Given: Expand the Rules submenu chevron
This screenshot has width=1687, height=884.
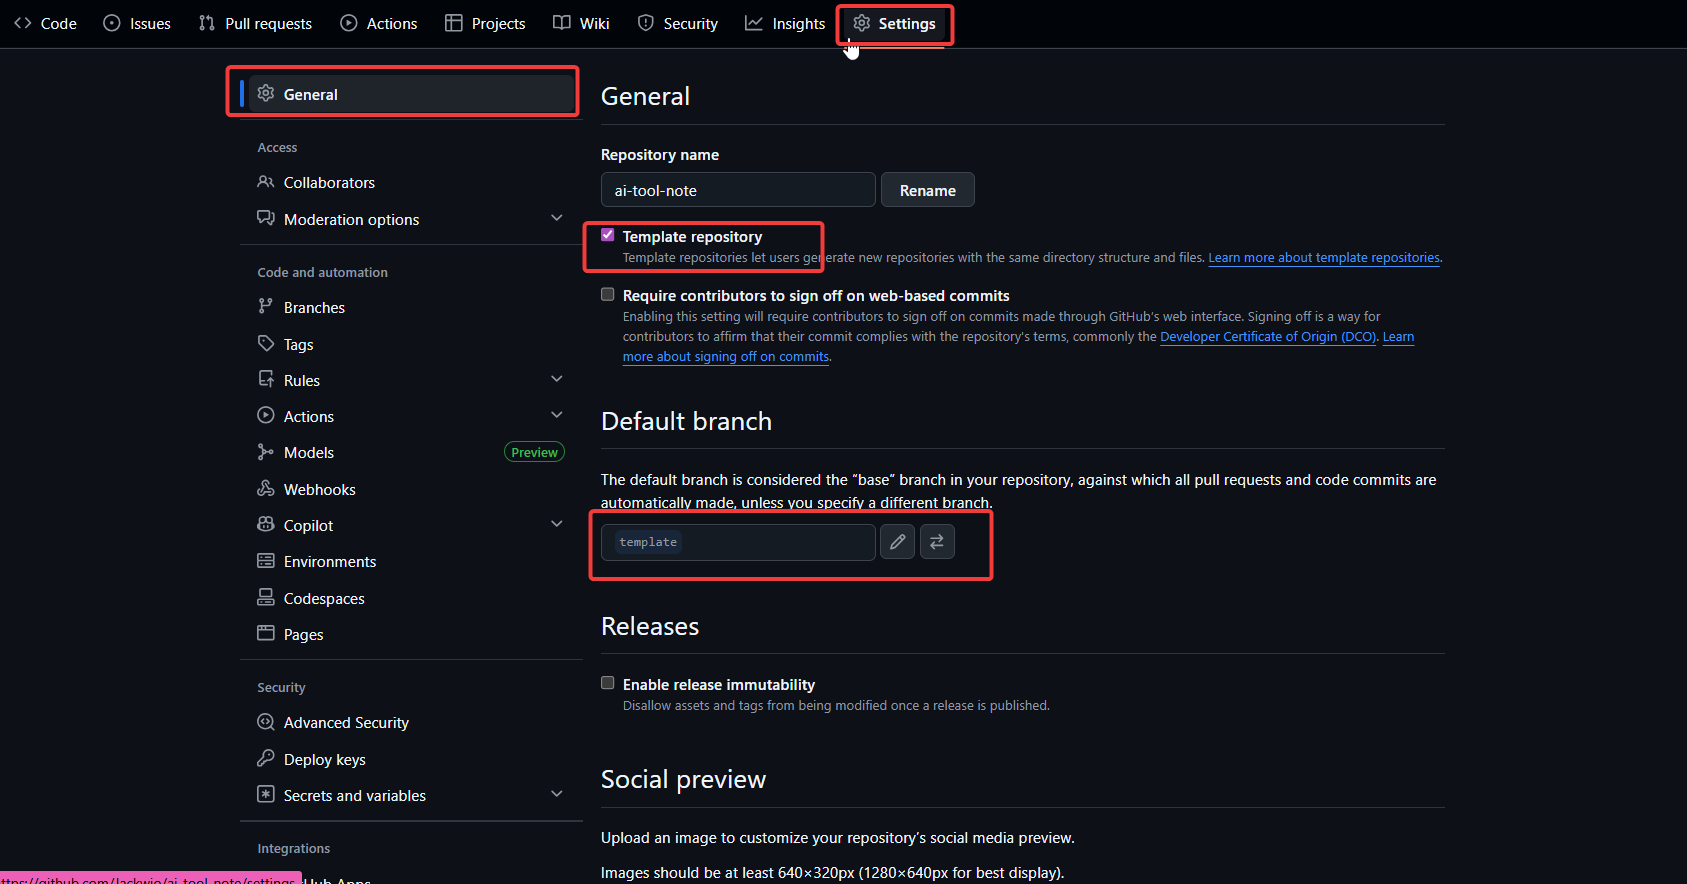Looking at the screenshot, I should 557,379.
